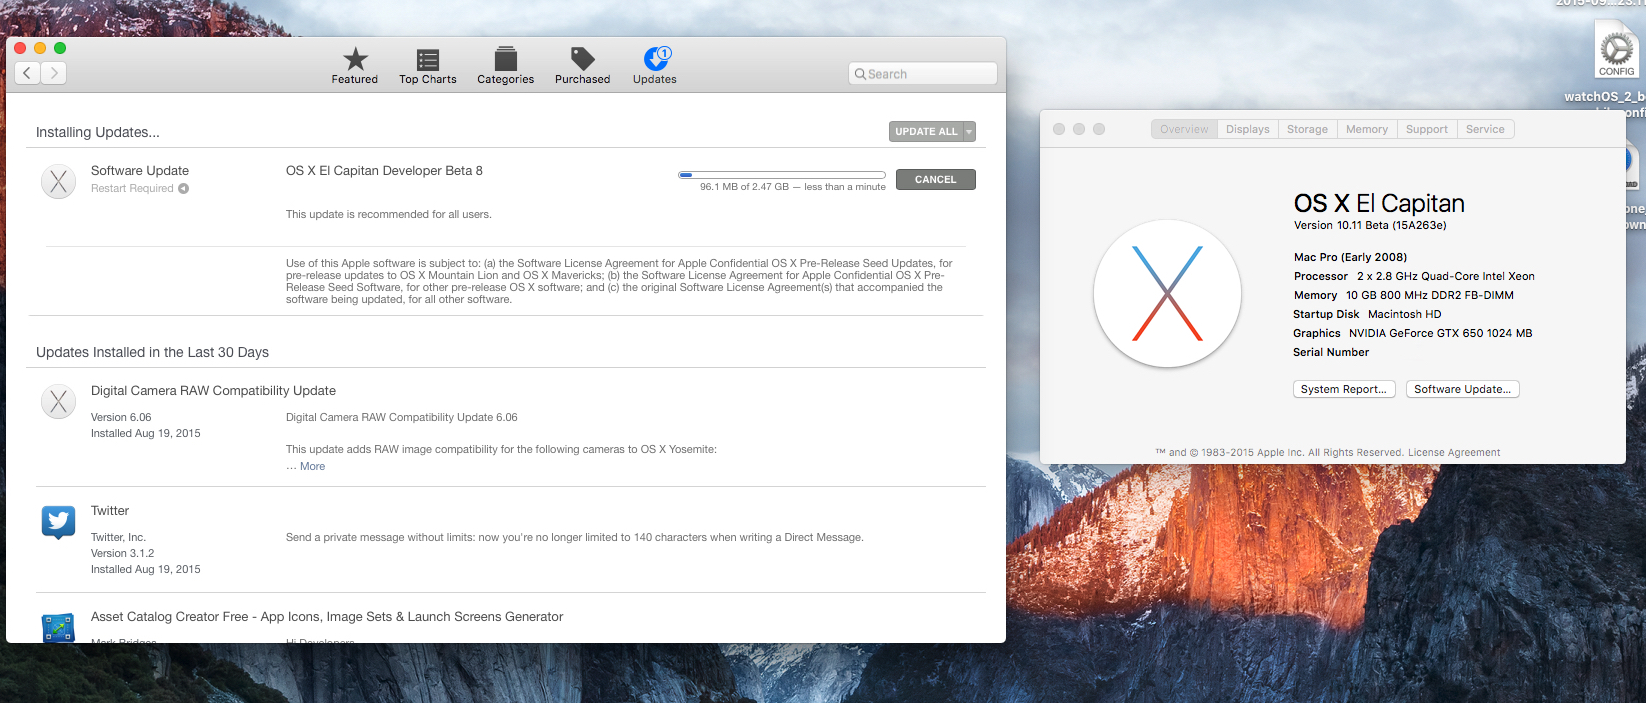Click the Twitter Version 3.1.2 text
1646x703 pixels.
point(122,553)
